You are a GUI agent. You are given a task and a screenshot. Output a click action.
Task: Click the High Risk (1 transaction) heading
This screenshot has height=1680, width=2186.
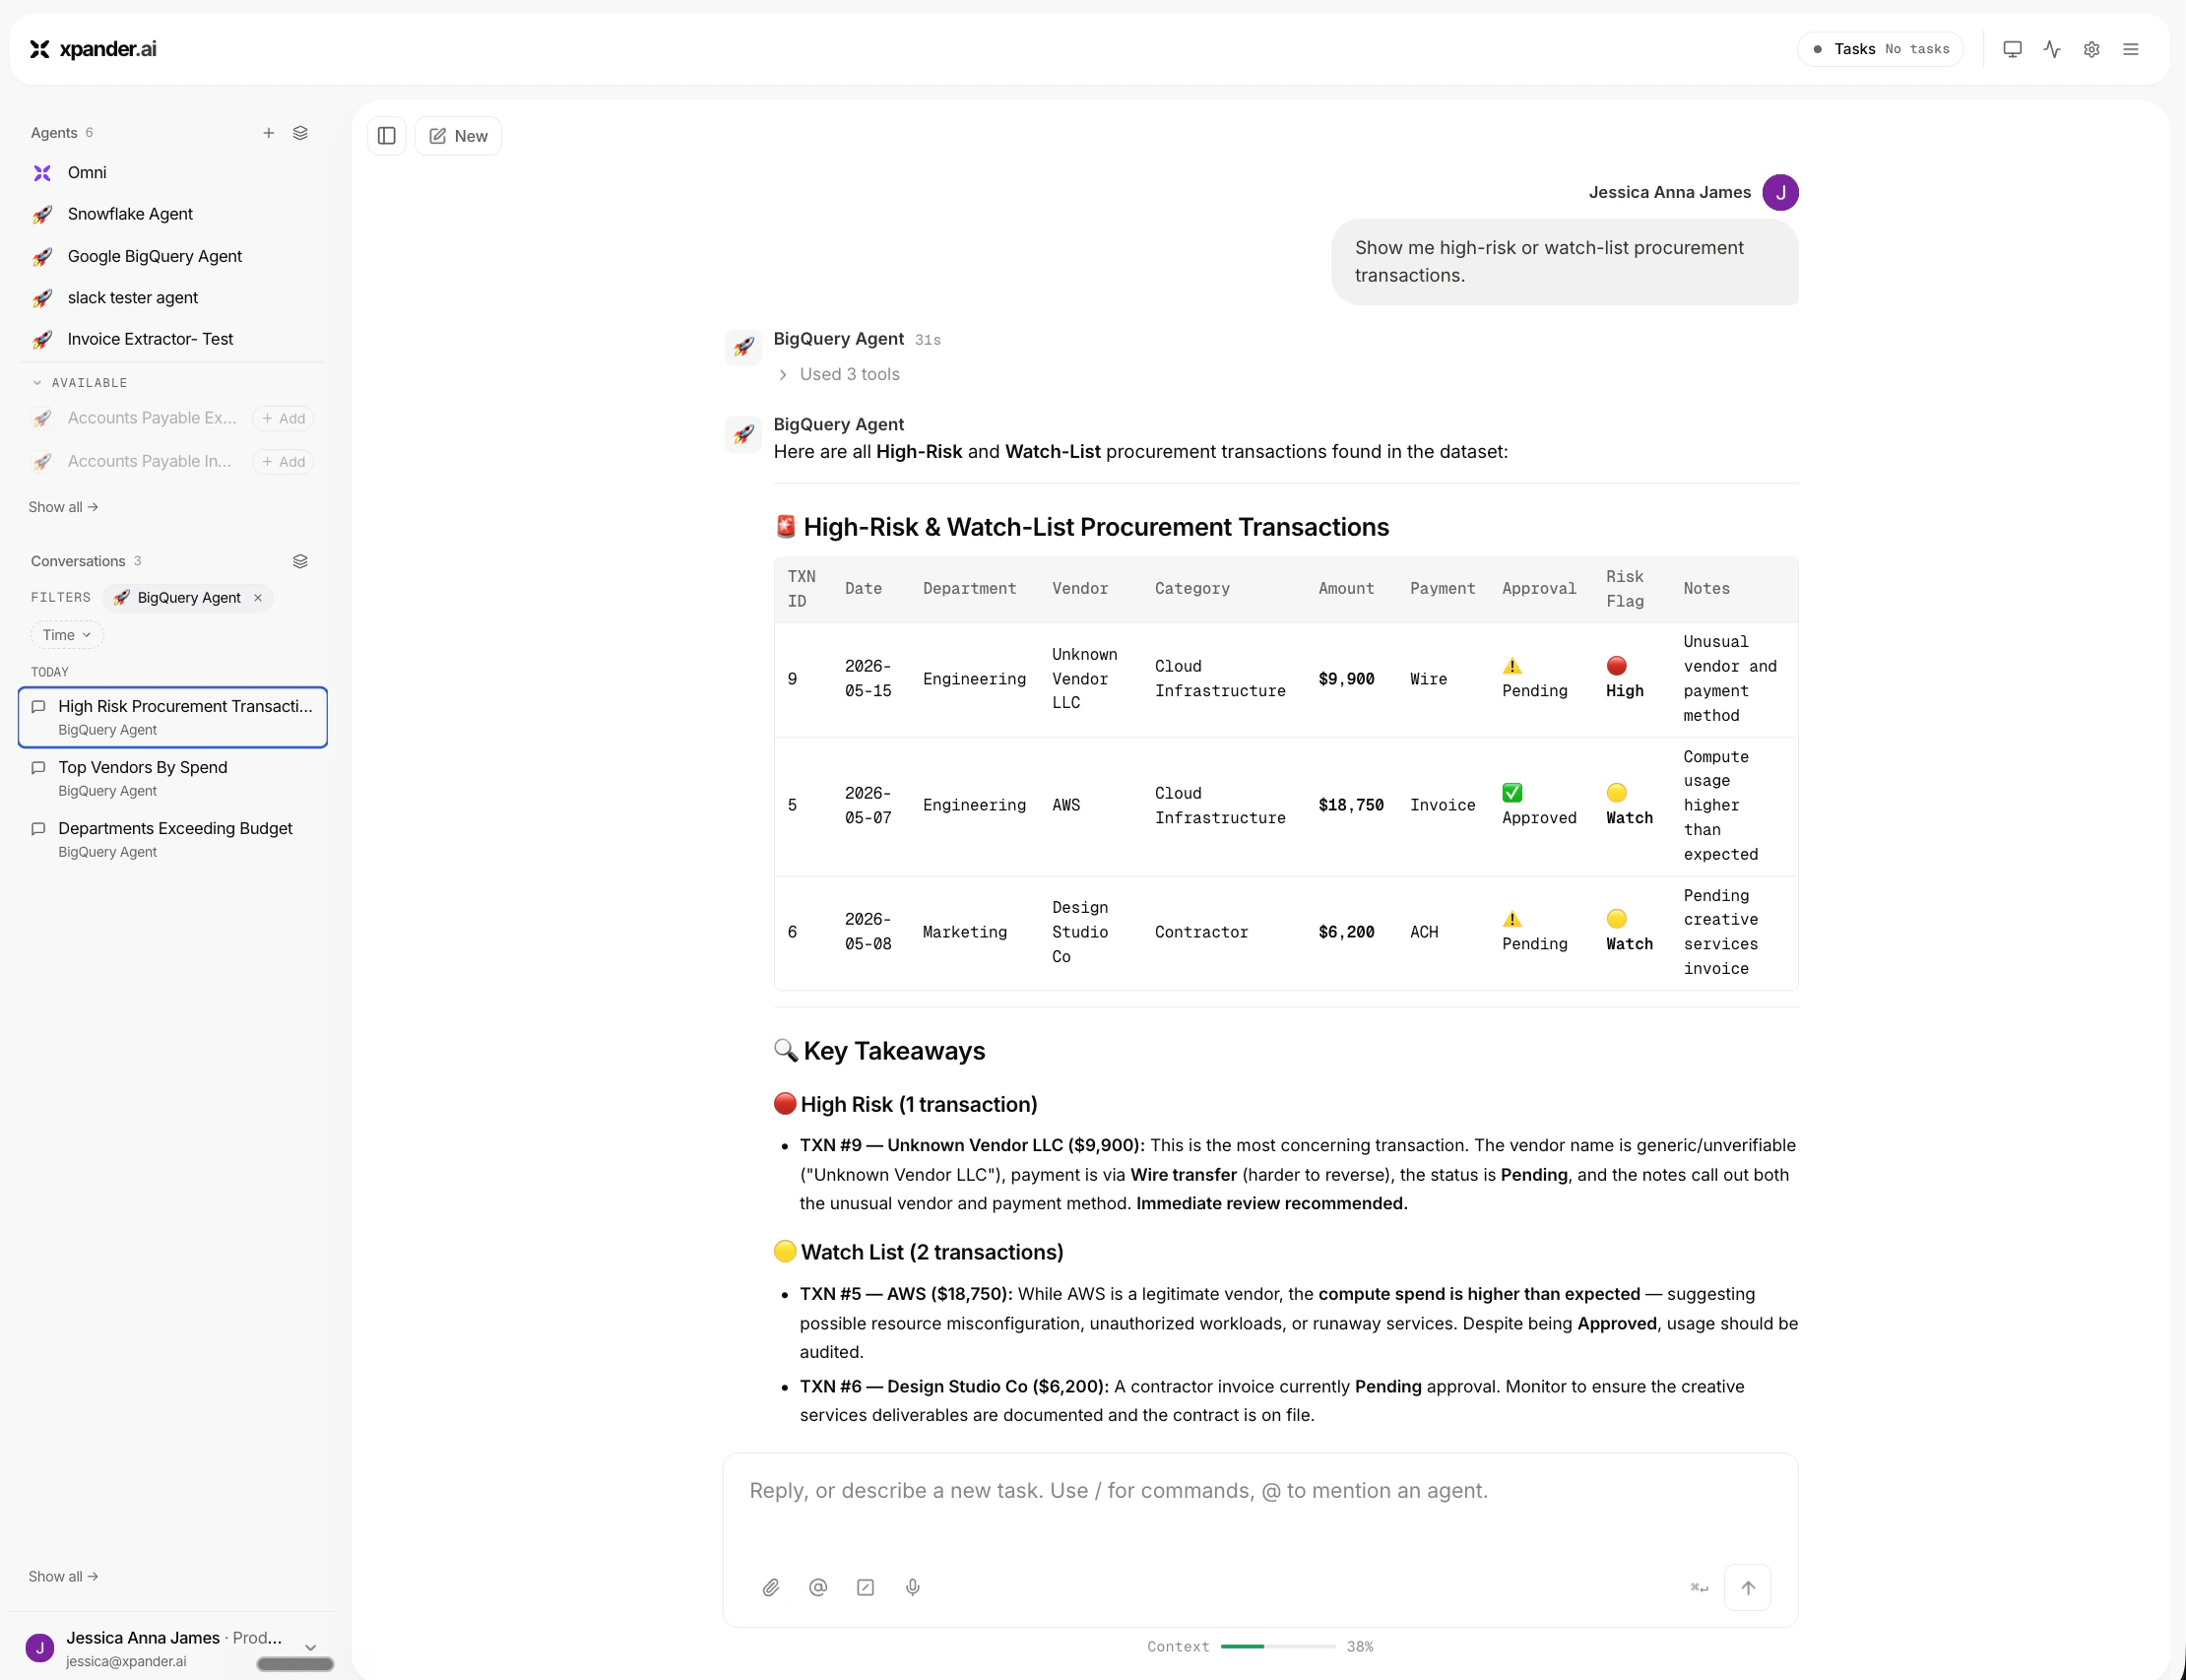[x=906, y=1104]
